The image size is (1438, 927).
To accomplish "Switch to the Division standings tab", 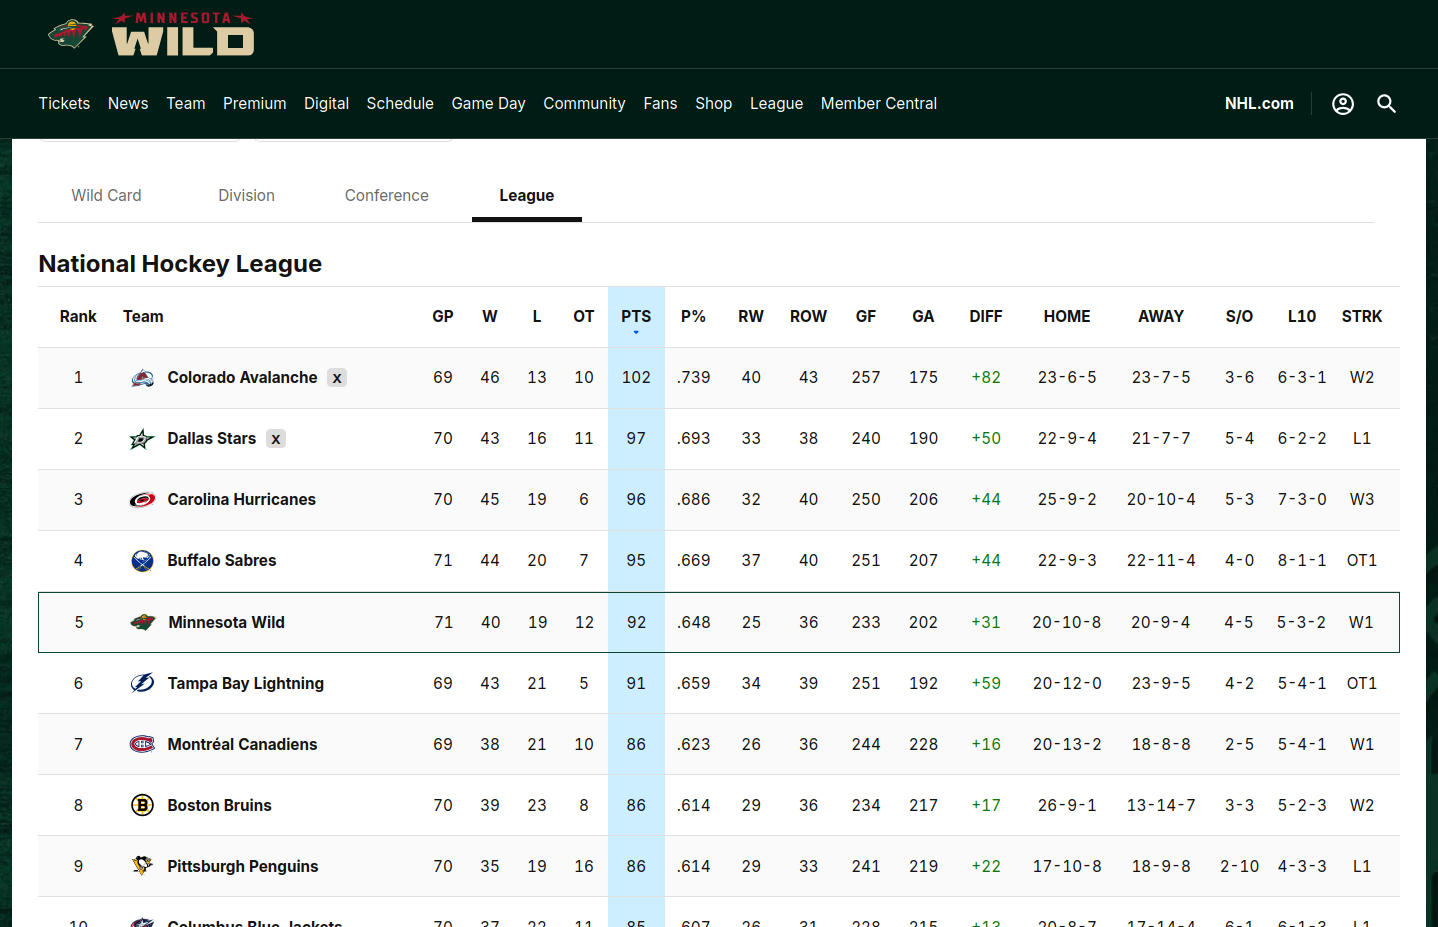I will [x=246, y=196].
